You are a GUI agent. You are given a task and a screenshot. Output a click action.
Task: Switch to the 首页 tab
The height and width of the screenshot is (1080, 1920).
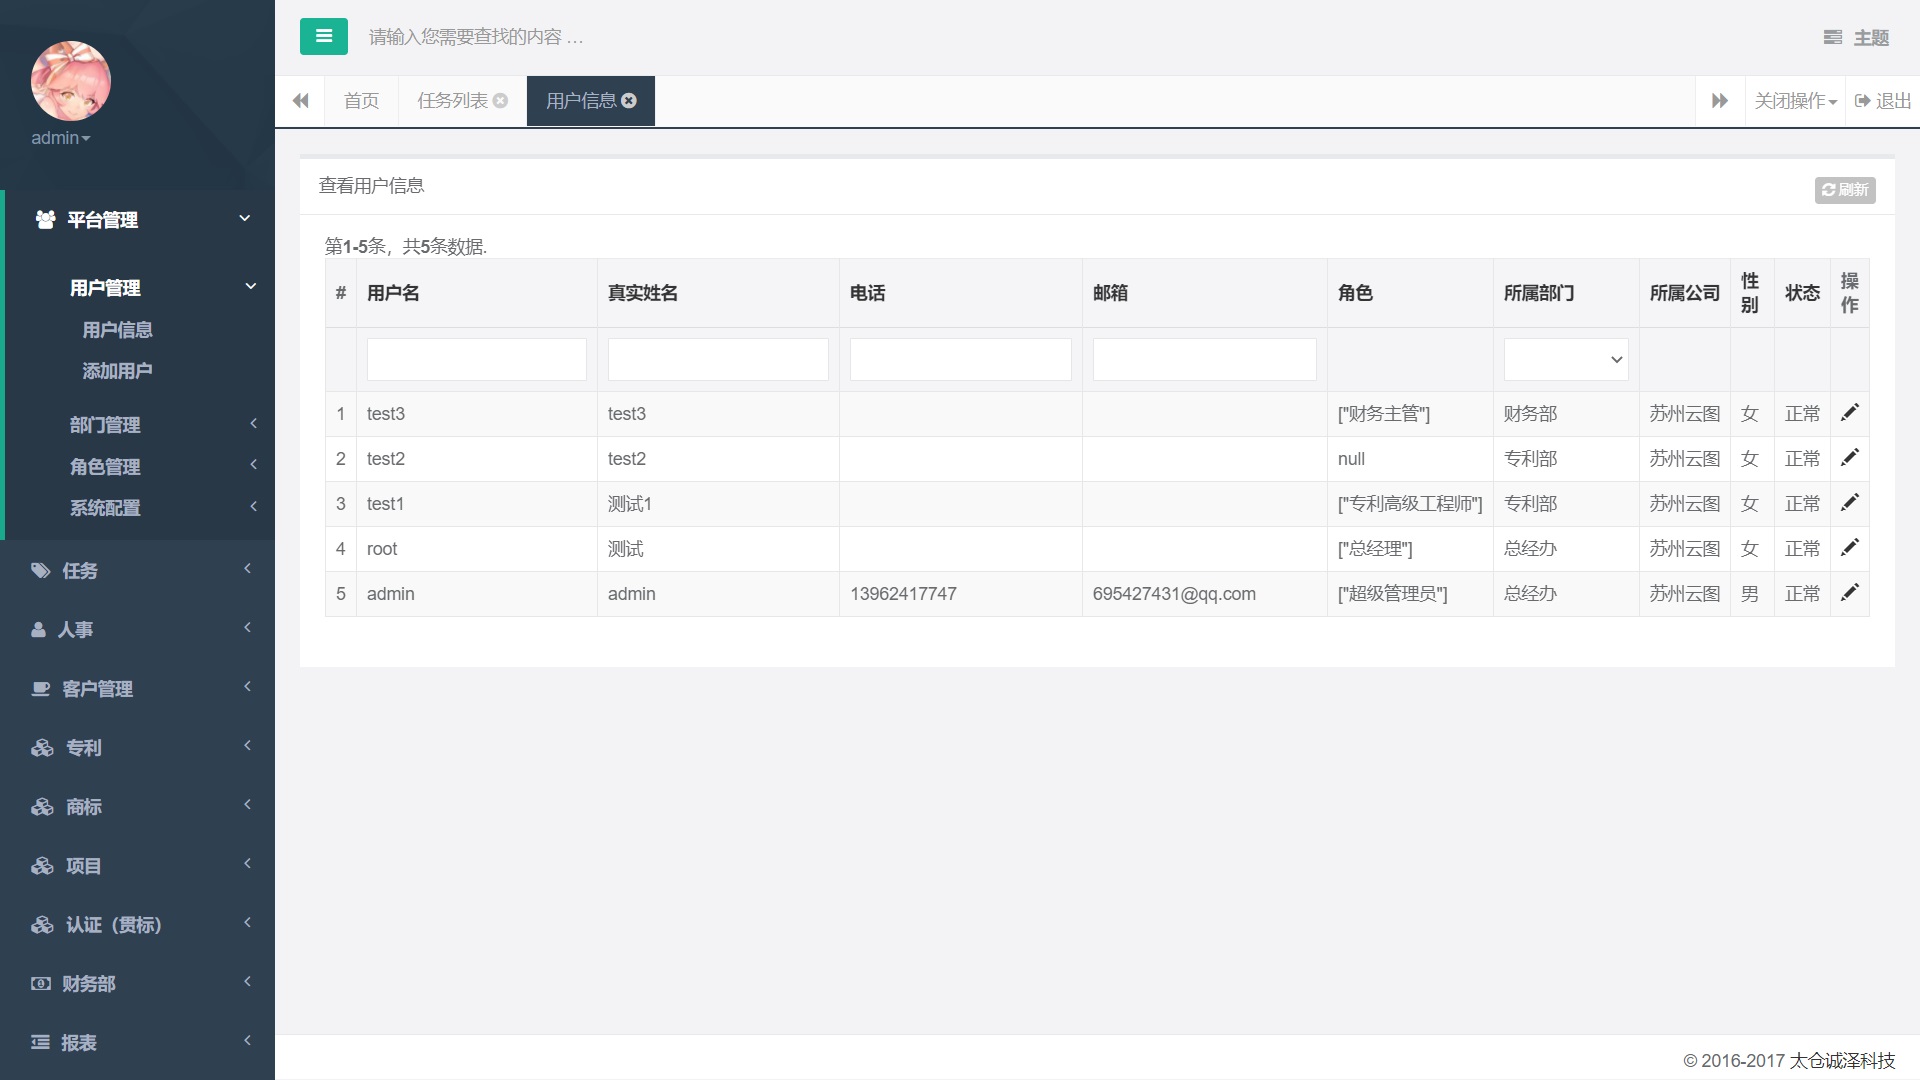click(x=361, y=101)
